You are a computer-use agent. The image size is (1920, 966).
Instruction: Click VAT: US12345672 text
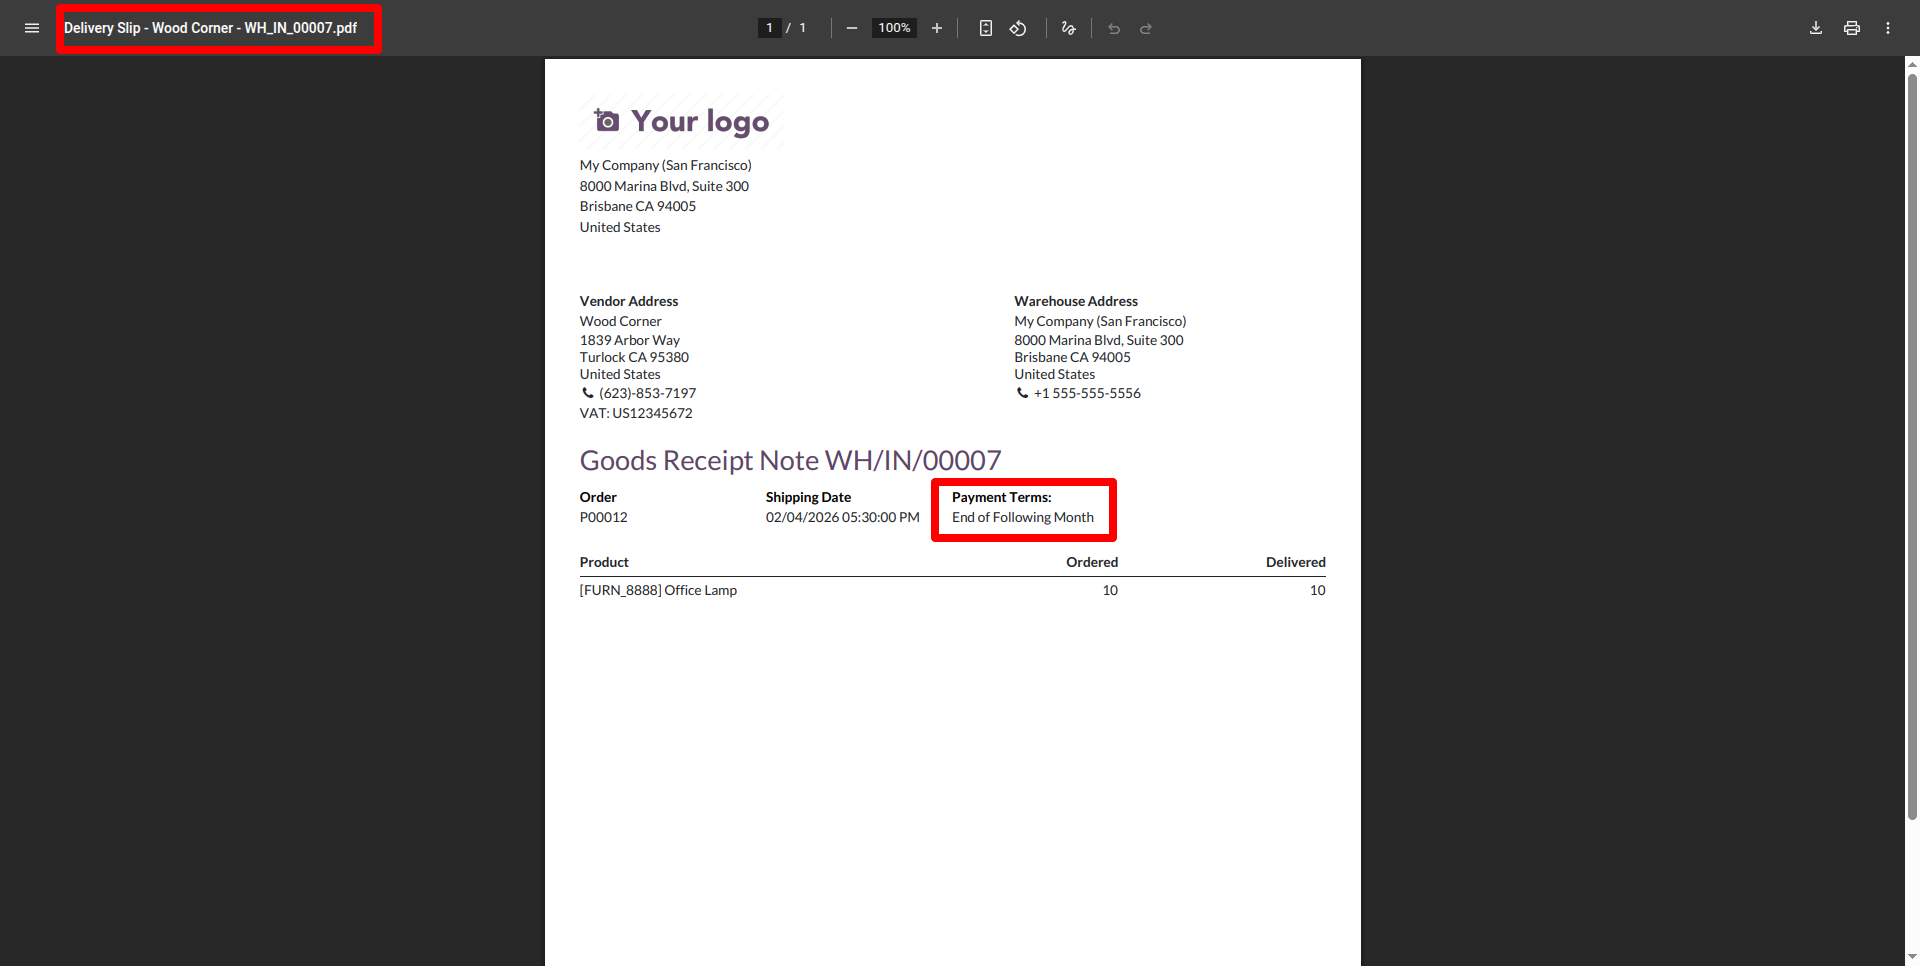coord(636,413)
